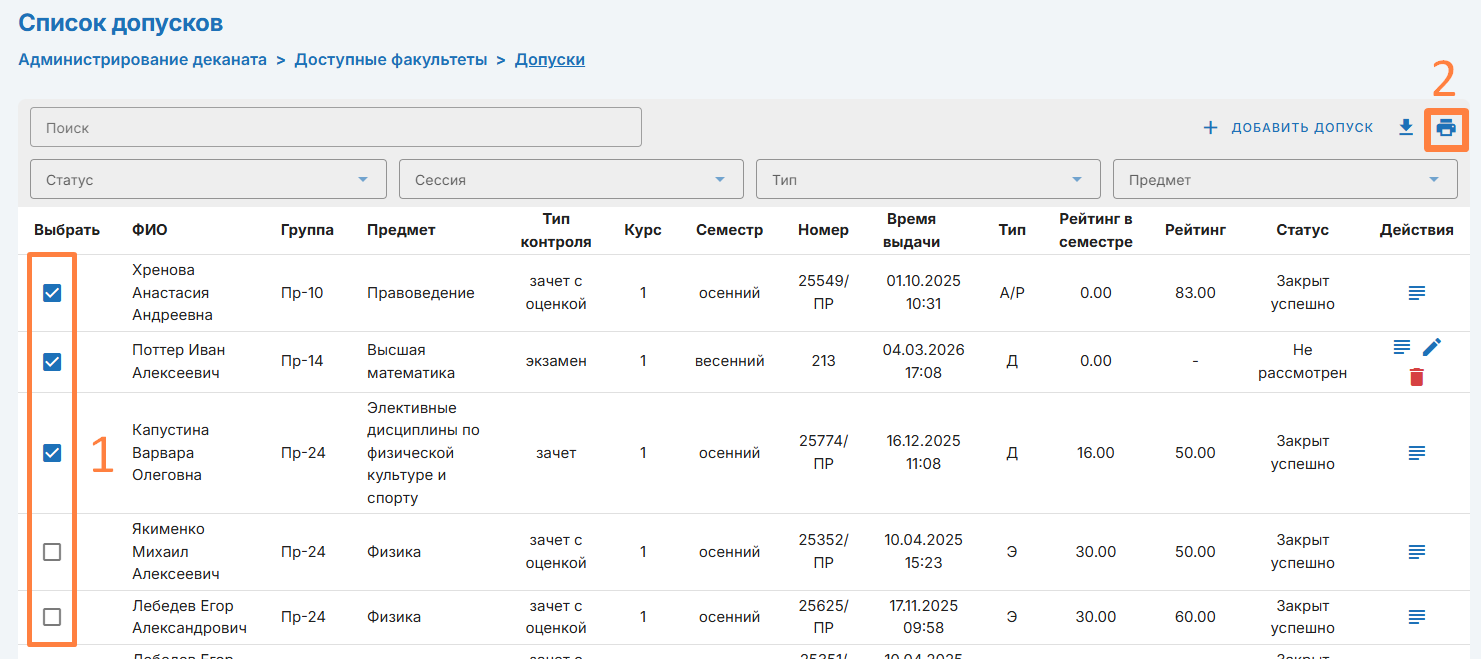The image size is (1481, 659).
Task: Uncheck the checkbox for Капустина Варвара Олеговна
Action: pyautogui.click(x=52, y=453)
